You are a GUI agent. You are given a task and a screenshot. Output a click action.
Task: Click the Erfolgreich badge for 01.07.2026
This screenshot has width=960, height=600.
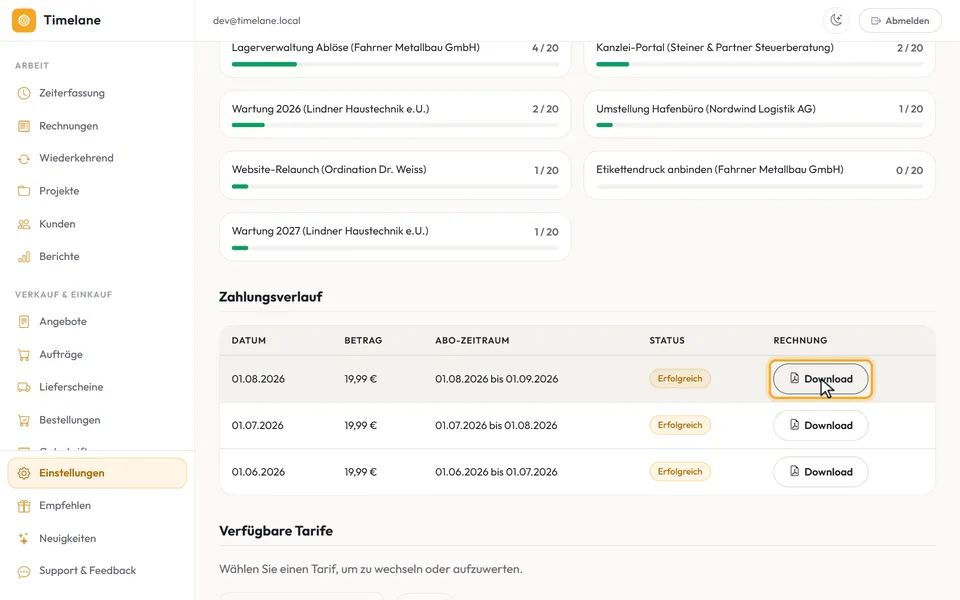click(x=680, y=426)
